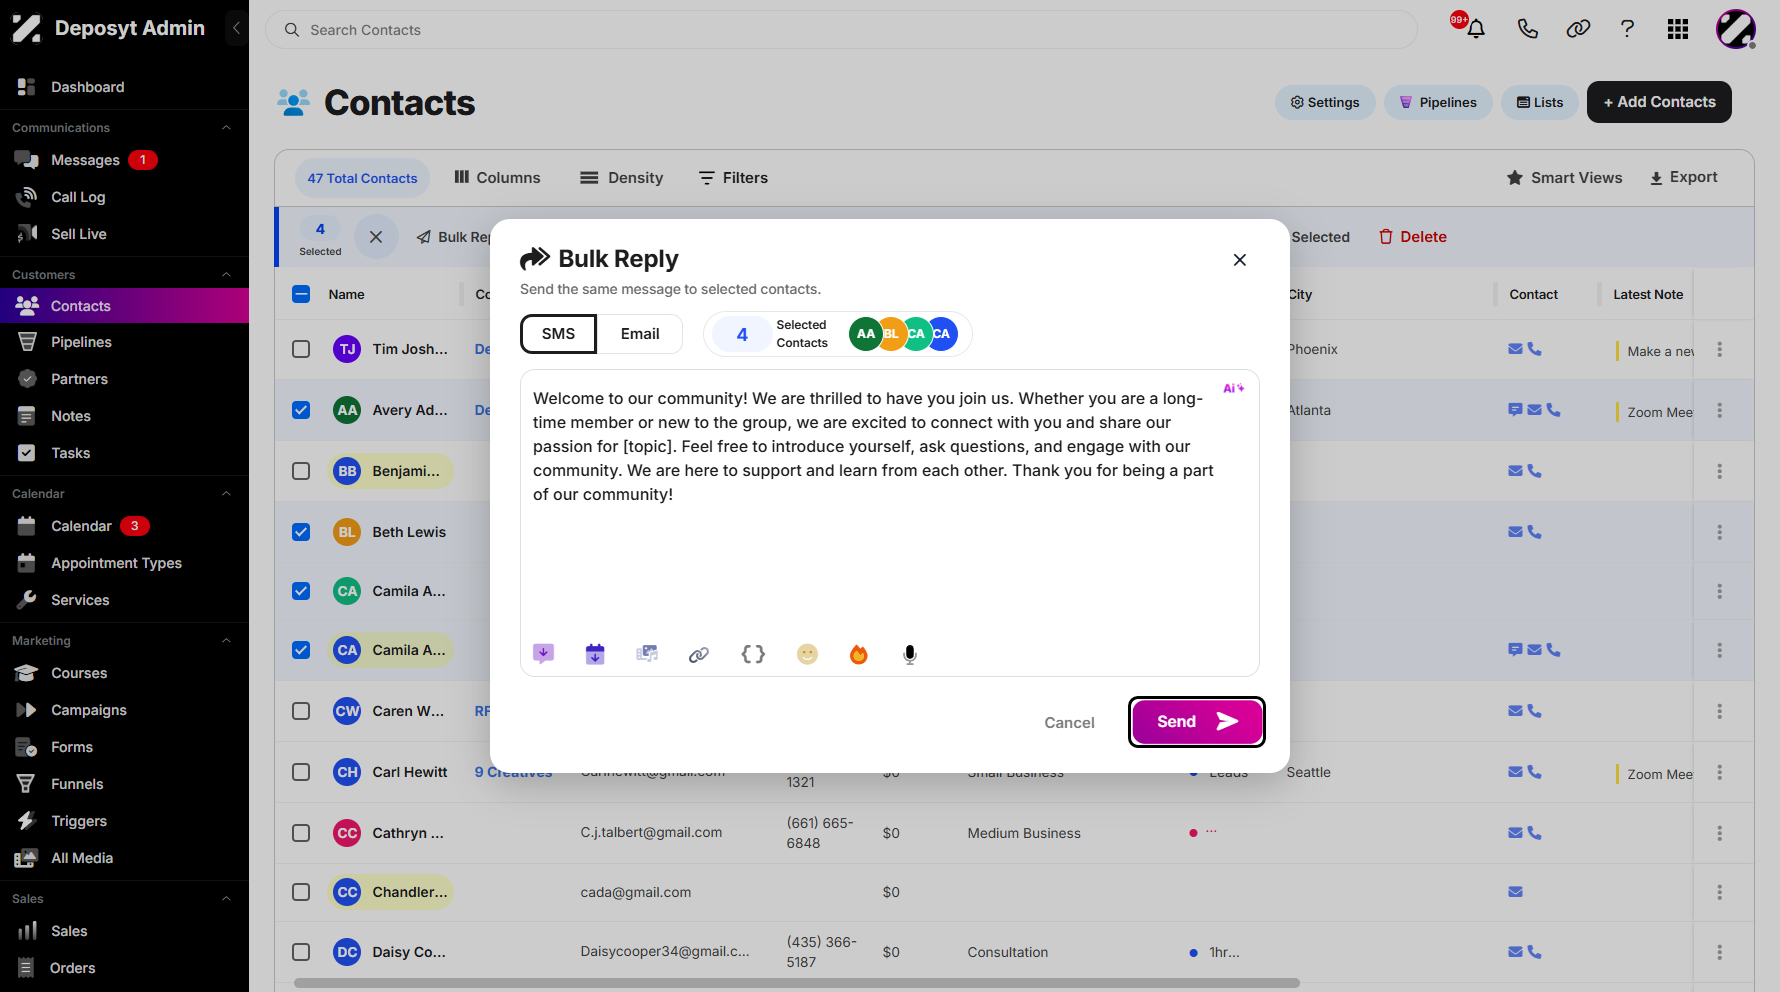The width and height of the screenshot is (1780, 992).
Task: Uncheck the Avery Ad... row checkbox
Action: (x=301, y=410)
